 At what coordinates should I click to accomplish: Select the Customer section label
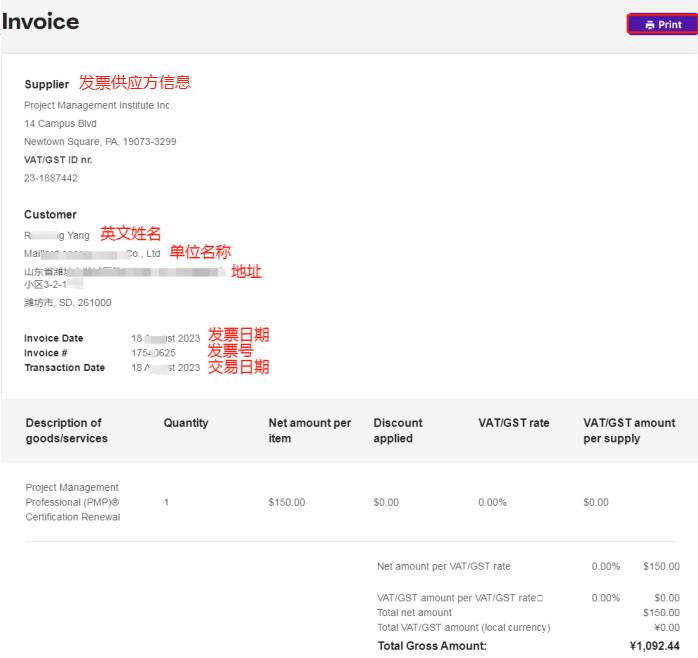coord(50,215)
